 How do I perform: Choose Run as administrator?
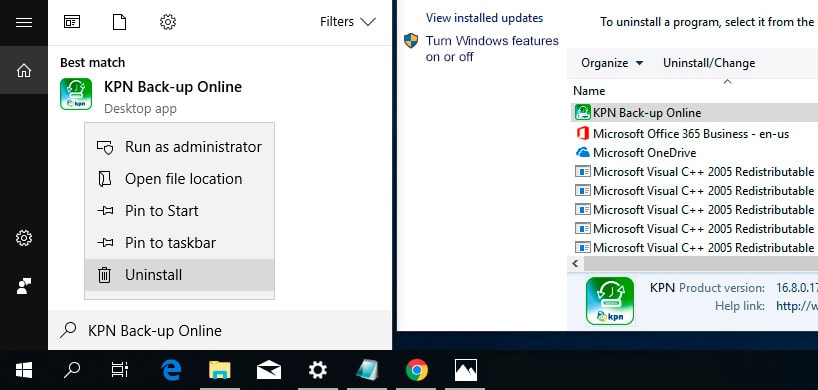179,147
